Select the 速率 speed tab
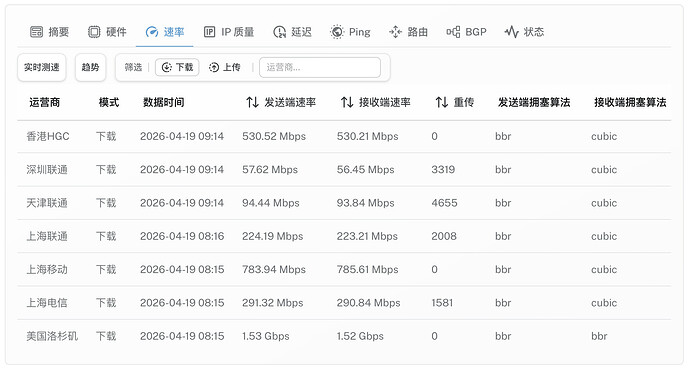690x369 pixels. tap(165, 32)
